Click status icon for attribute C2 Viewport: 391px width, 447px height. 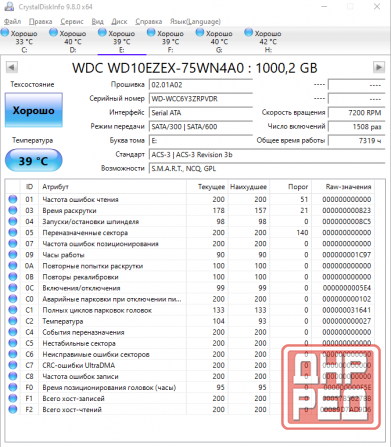coord(13,321)
